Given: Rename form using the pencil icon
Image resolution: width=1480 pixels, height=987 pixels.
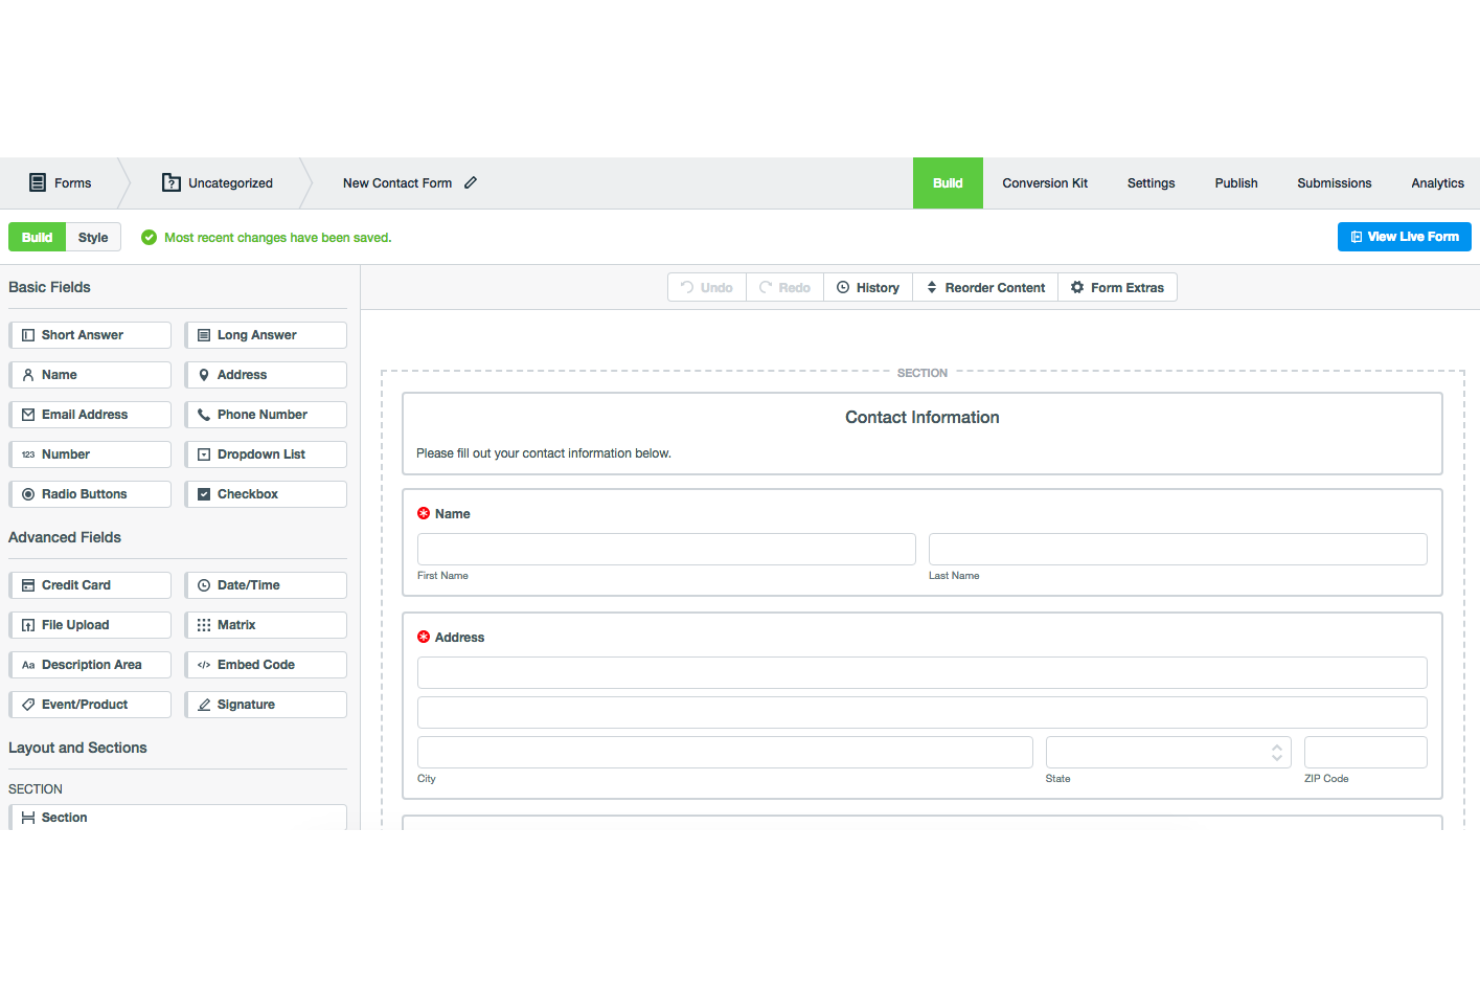Looking at the screenshot, I should (470, 183).
